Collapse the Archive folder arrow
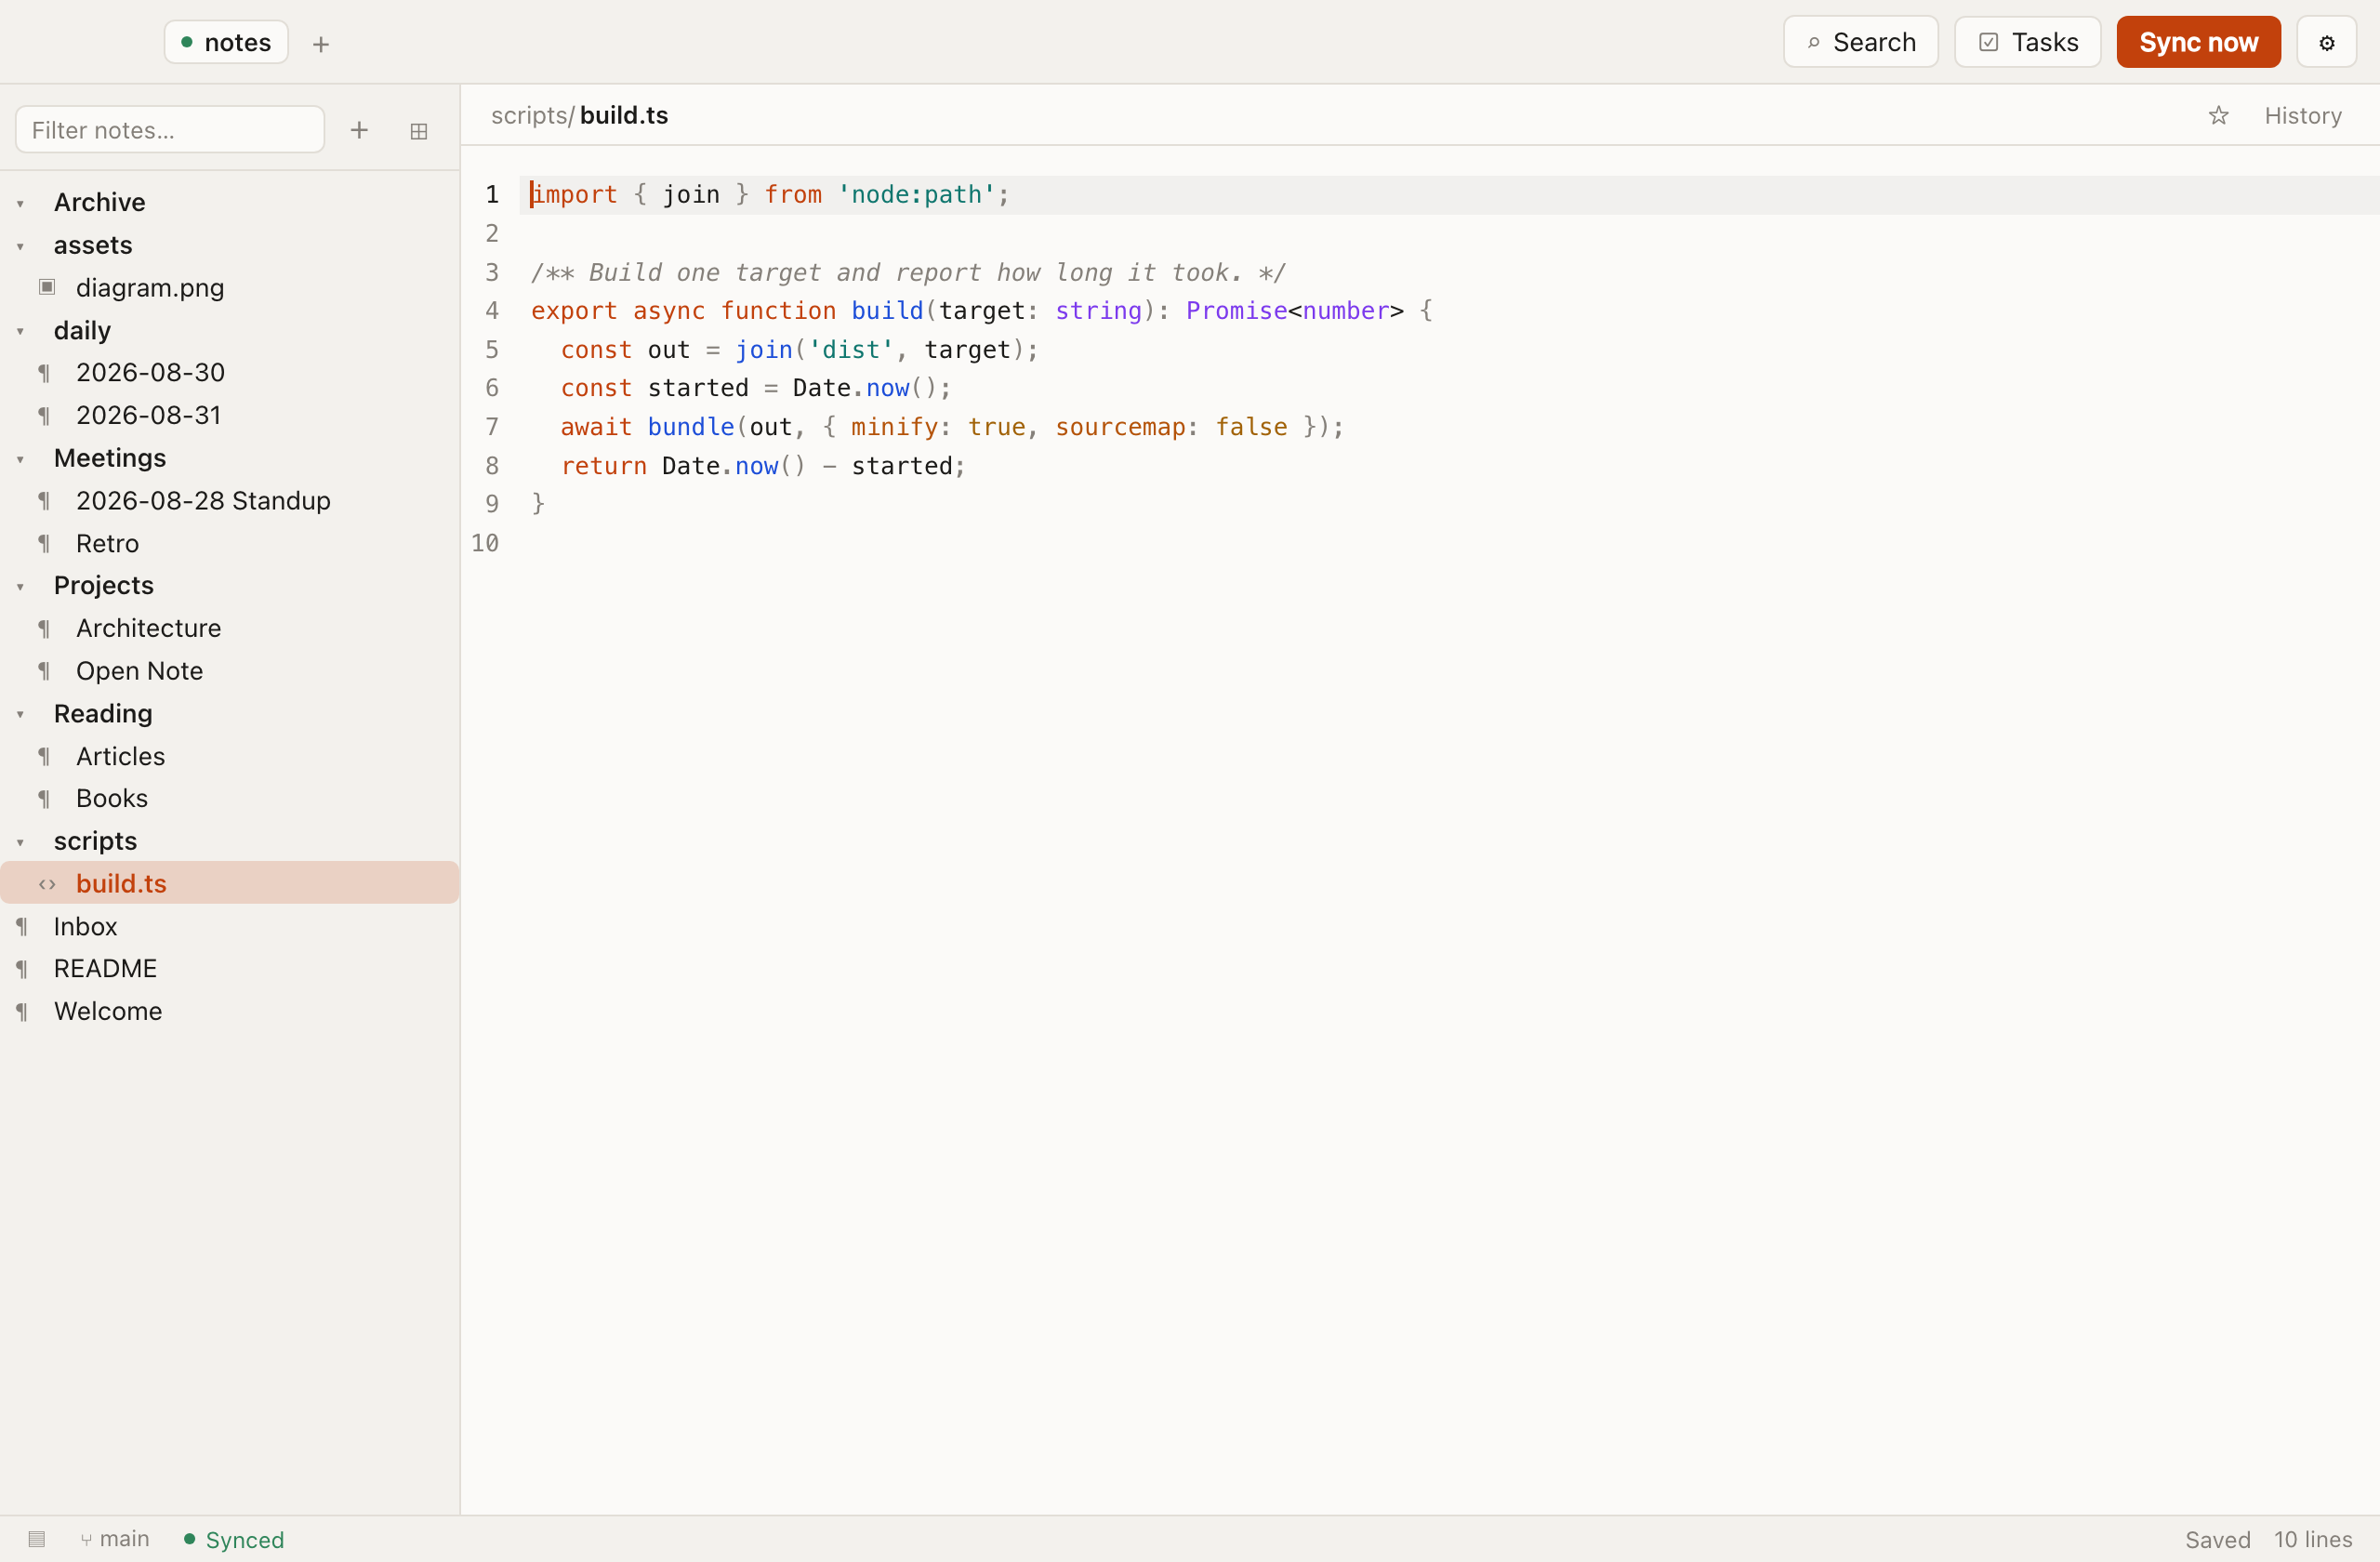The width and height of the screenshot is (2380, 1562). [20, 203]
